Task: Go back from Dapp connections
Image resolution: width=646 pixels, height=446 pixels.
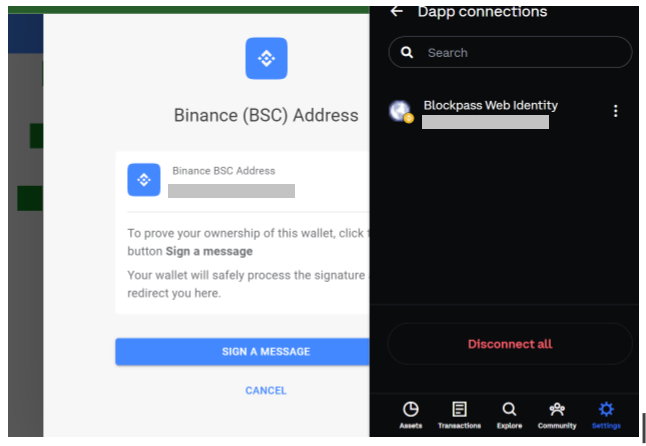Action: tap(396, 11)
